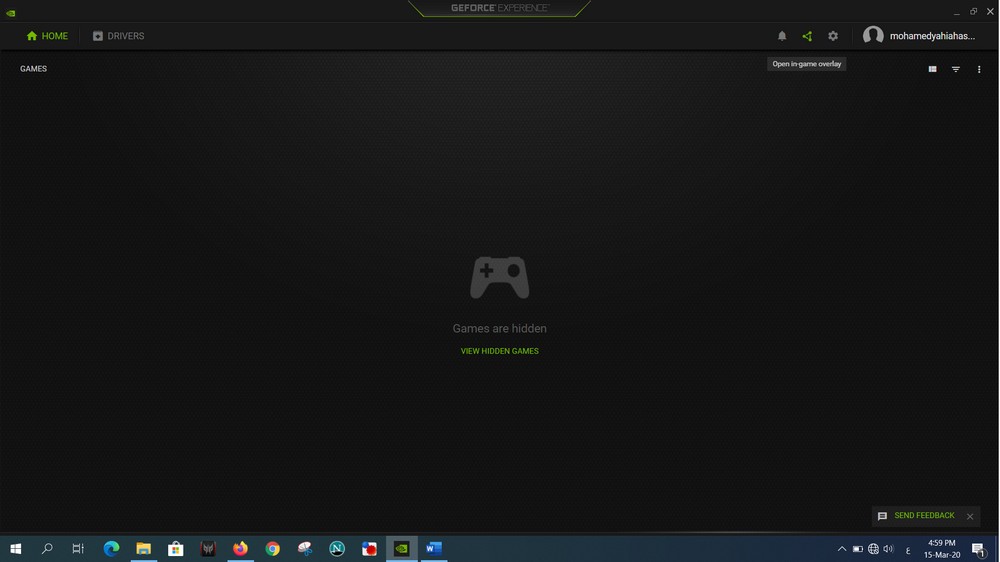Open the Predator app on taskbar
Viewport: 1000px width, 562px height.
click(x=208, y=549)
